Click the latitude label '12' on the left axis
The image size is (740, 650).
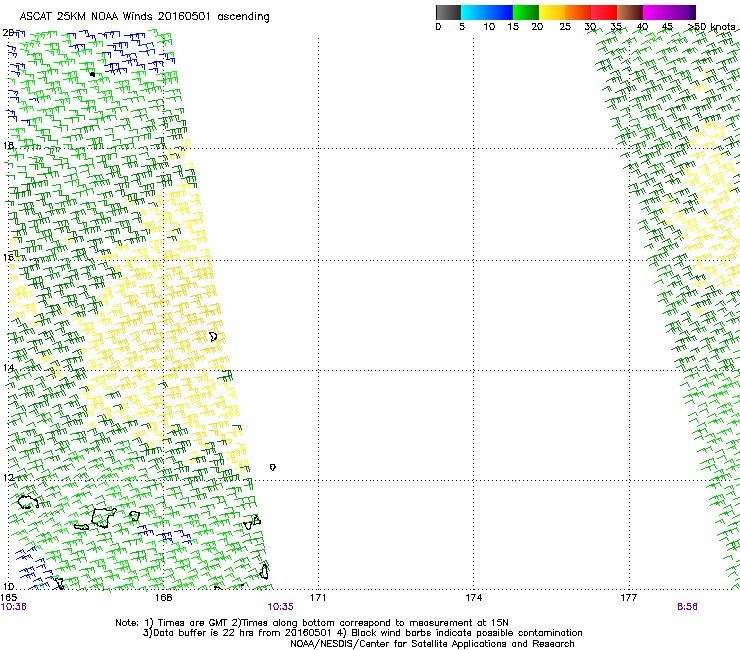coord(8,478)
